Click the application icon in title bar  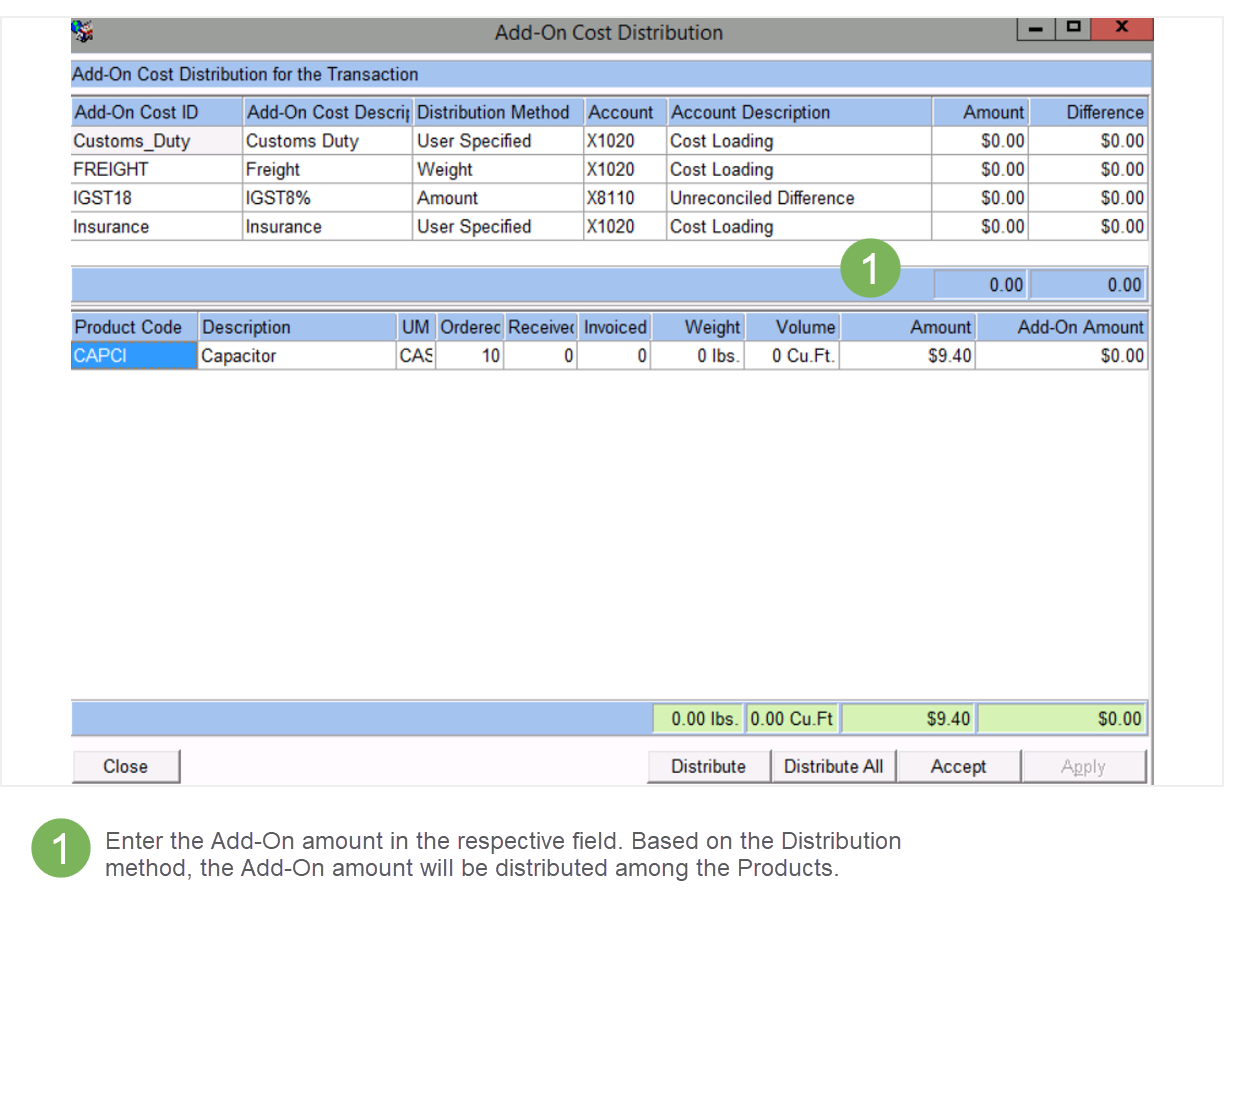pyautogui.click(x=82, y=32)
